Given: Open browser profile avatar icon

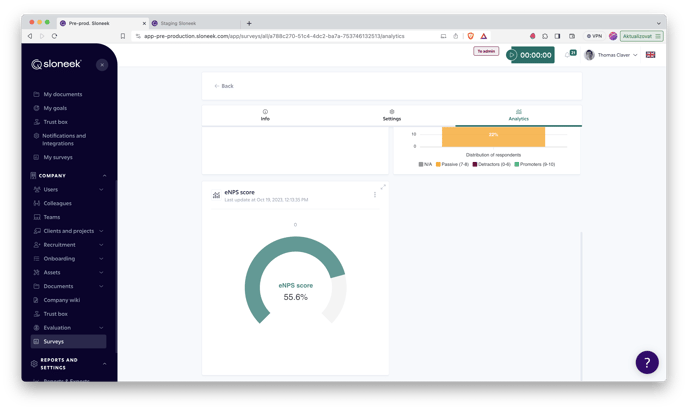Looking at the screenshot, I should 613,36.
